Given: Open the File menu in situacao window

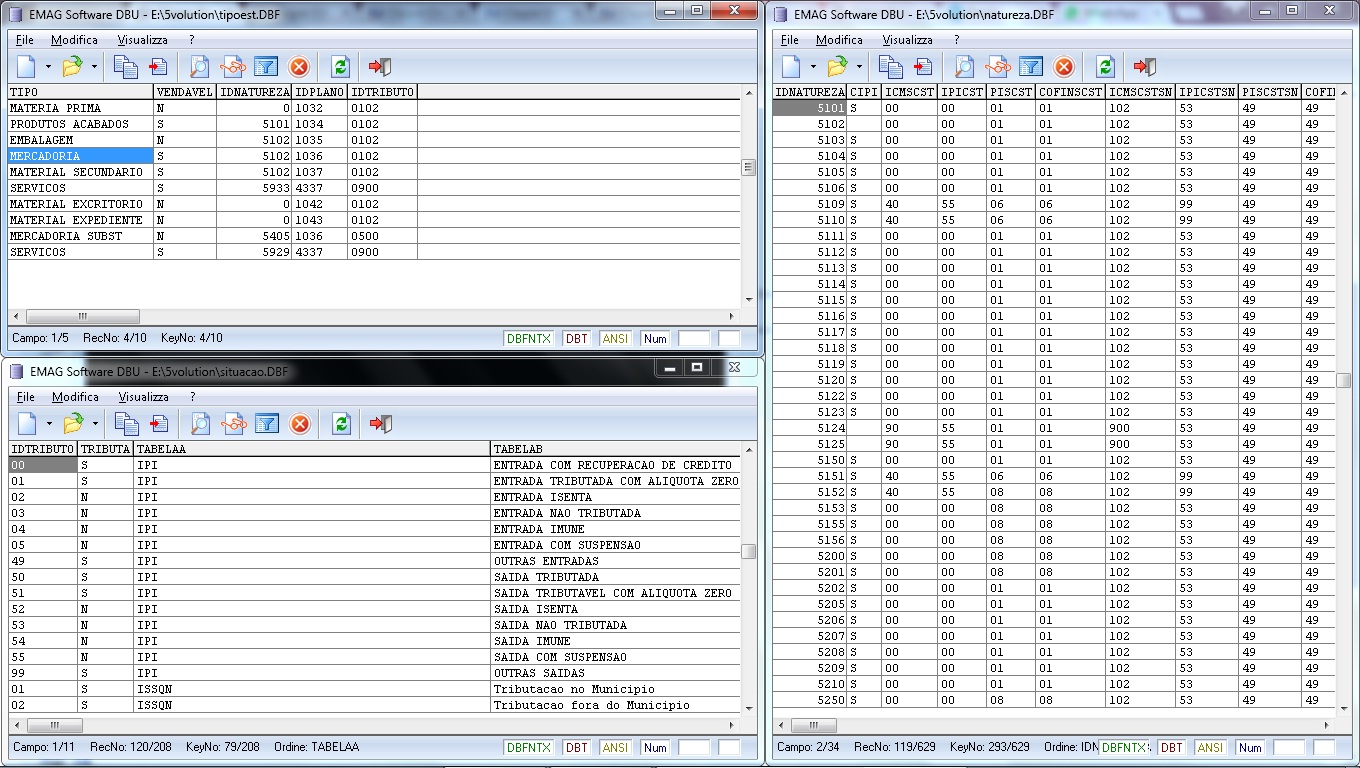Looking at the screenshot, I should [25, 397].
